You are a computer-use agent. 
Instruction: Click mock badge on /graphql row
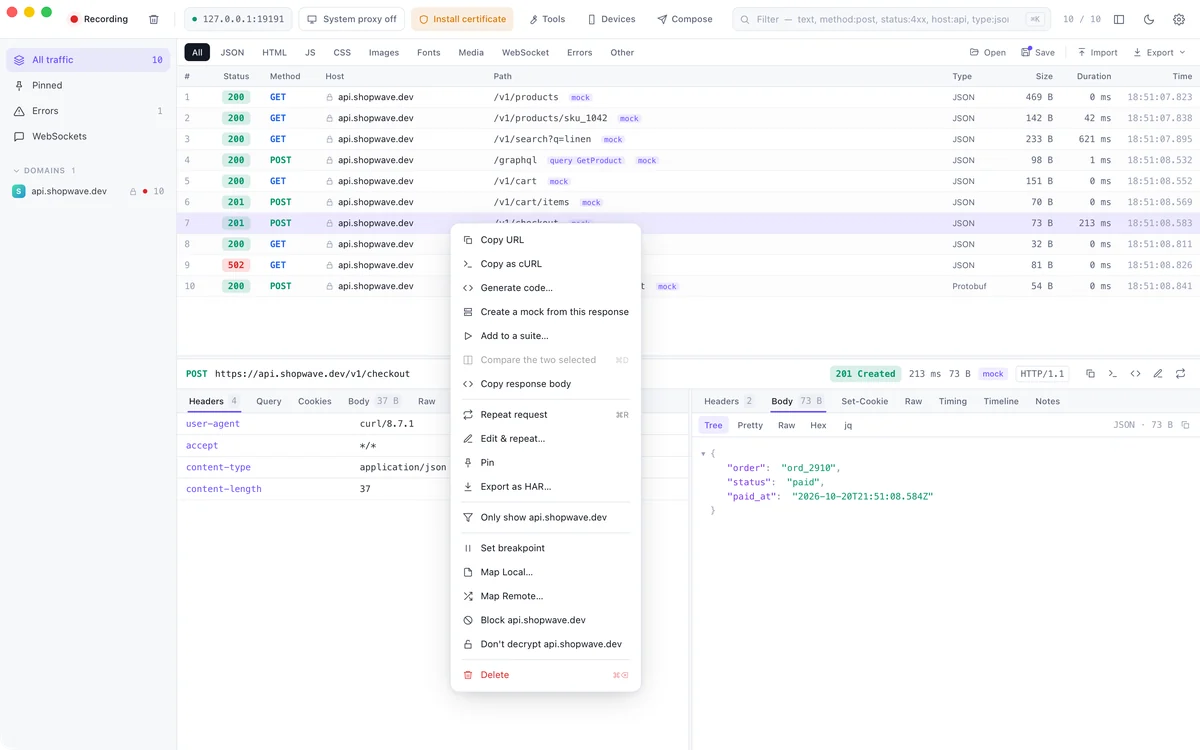647,160
